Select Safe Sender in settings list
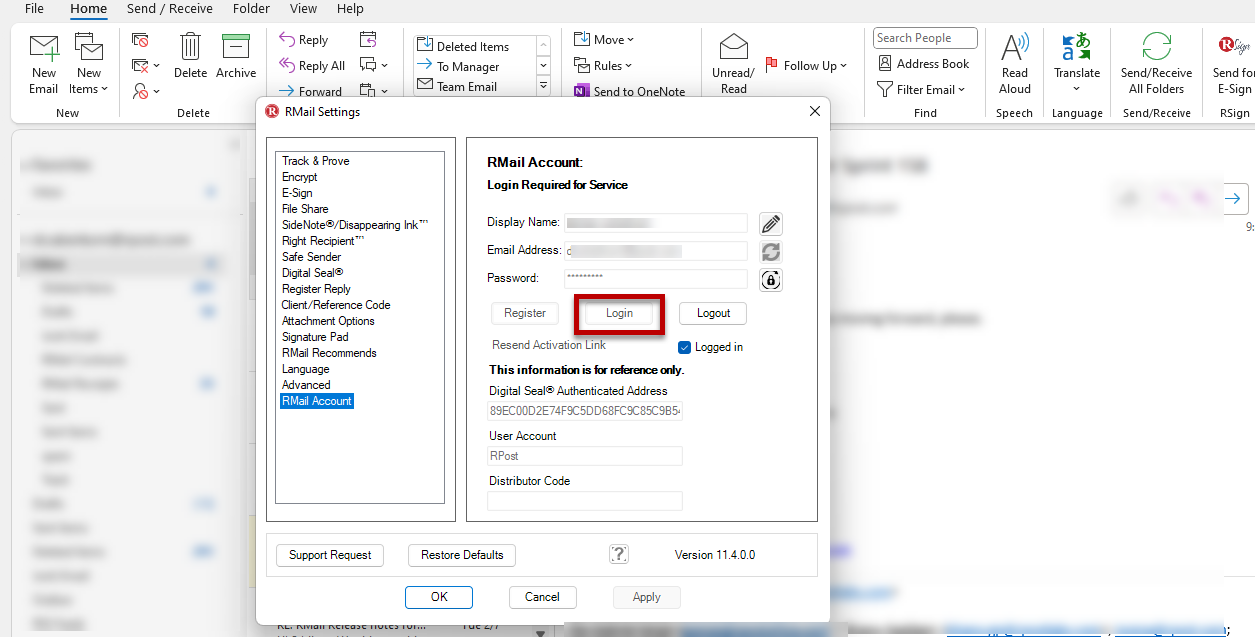 tap(311, 257)
